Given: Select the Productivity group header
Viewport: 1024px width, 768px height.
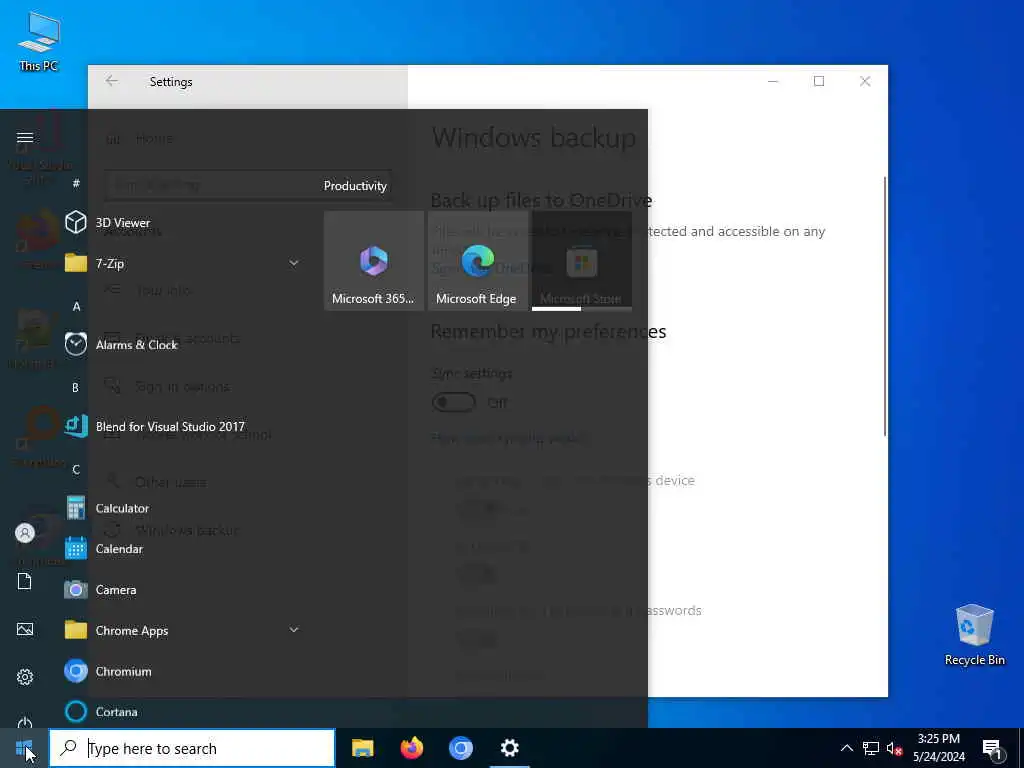Looking at the screenshot, I should 355,186.
